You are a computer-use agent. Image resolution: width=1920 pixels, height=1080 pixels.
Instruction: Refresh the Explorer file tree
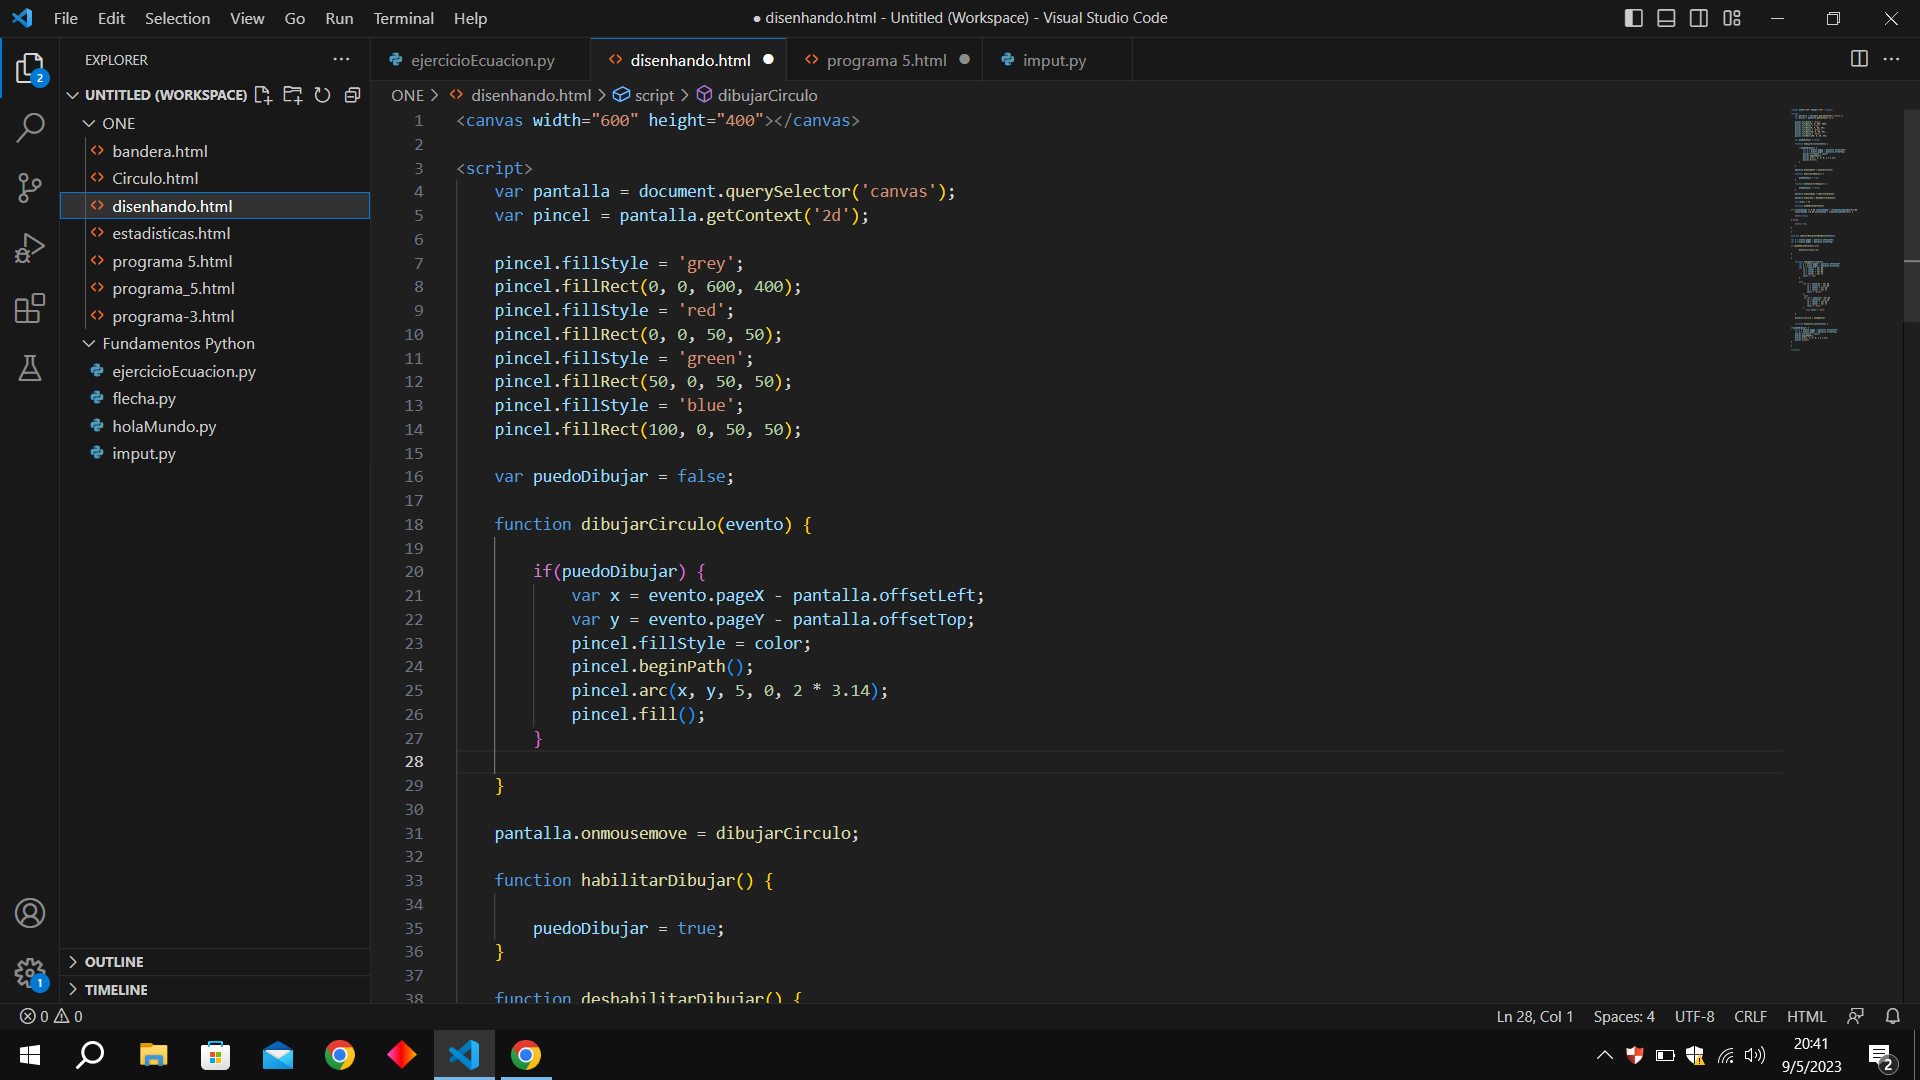[322, 95]
